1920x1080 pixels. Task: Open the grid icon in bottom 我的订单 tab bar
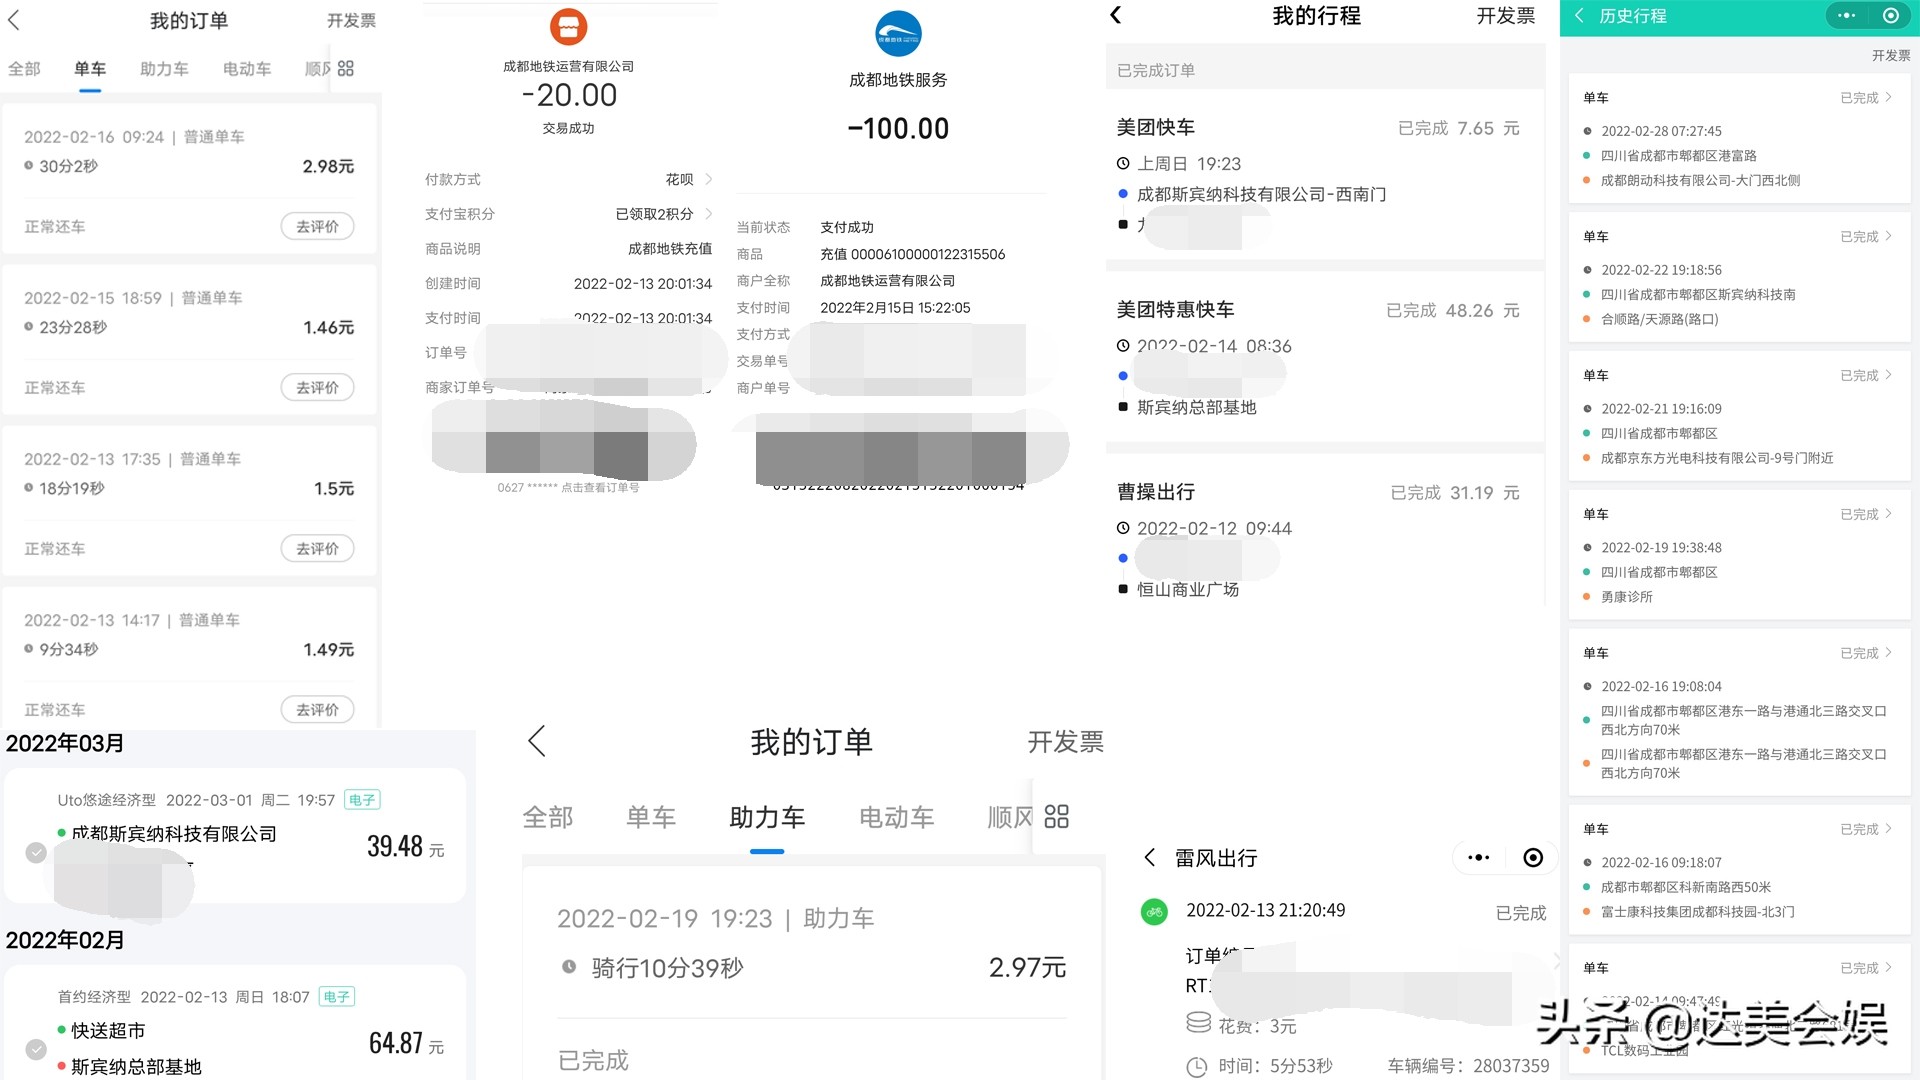[x=1055, y=817]
